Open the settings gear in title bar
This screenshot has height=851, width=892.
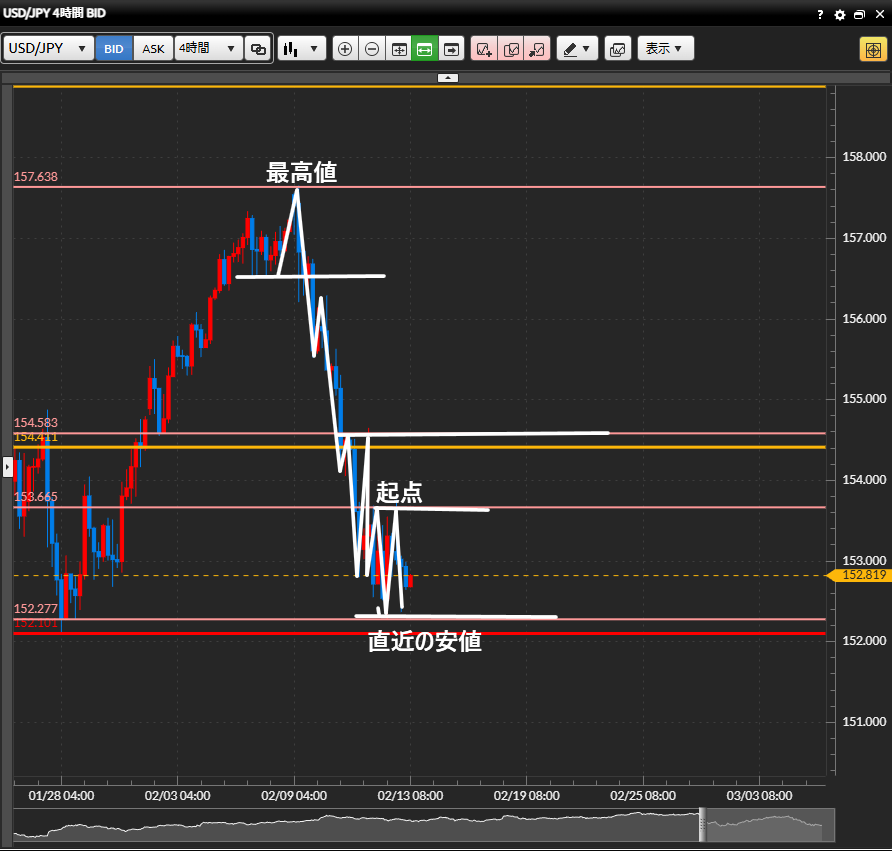coord(840,14)
